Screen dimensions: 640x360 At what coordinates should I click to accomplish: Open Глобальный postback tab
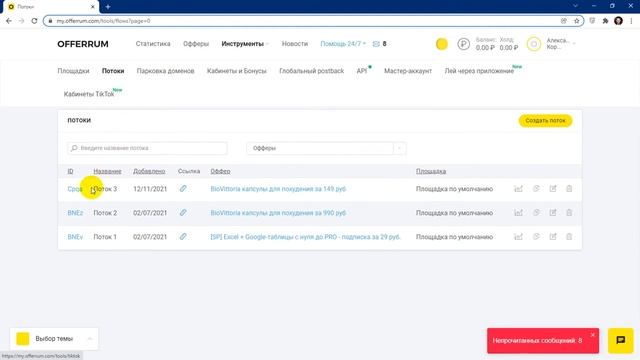(312, 71)
